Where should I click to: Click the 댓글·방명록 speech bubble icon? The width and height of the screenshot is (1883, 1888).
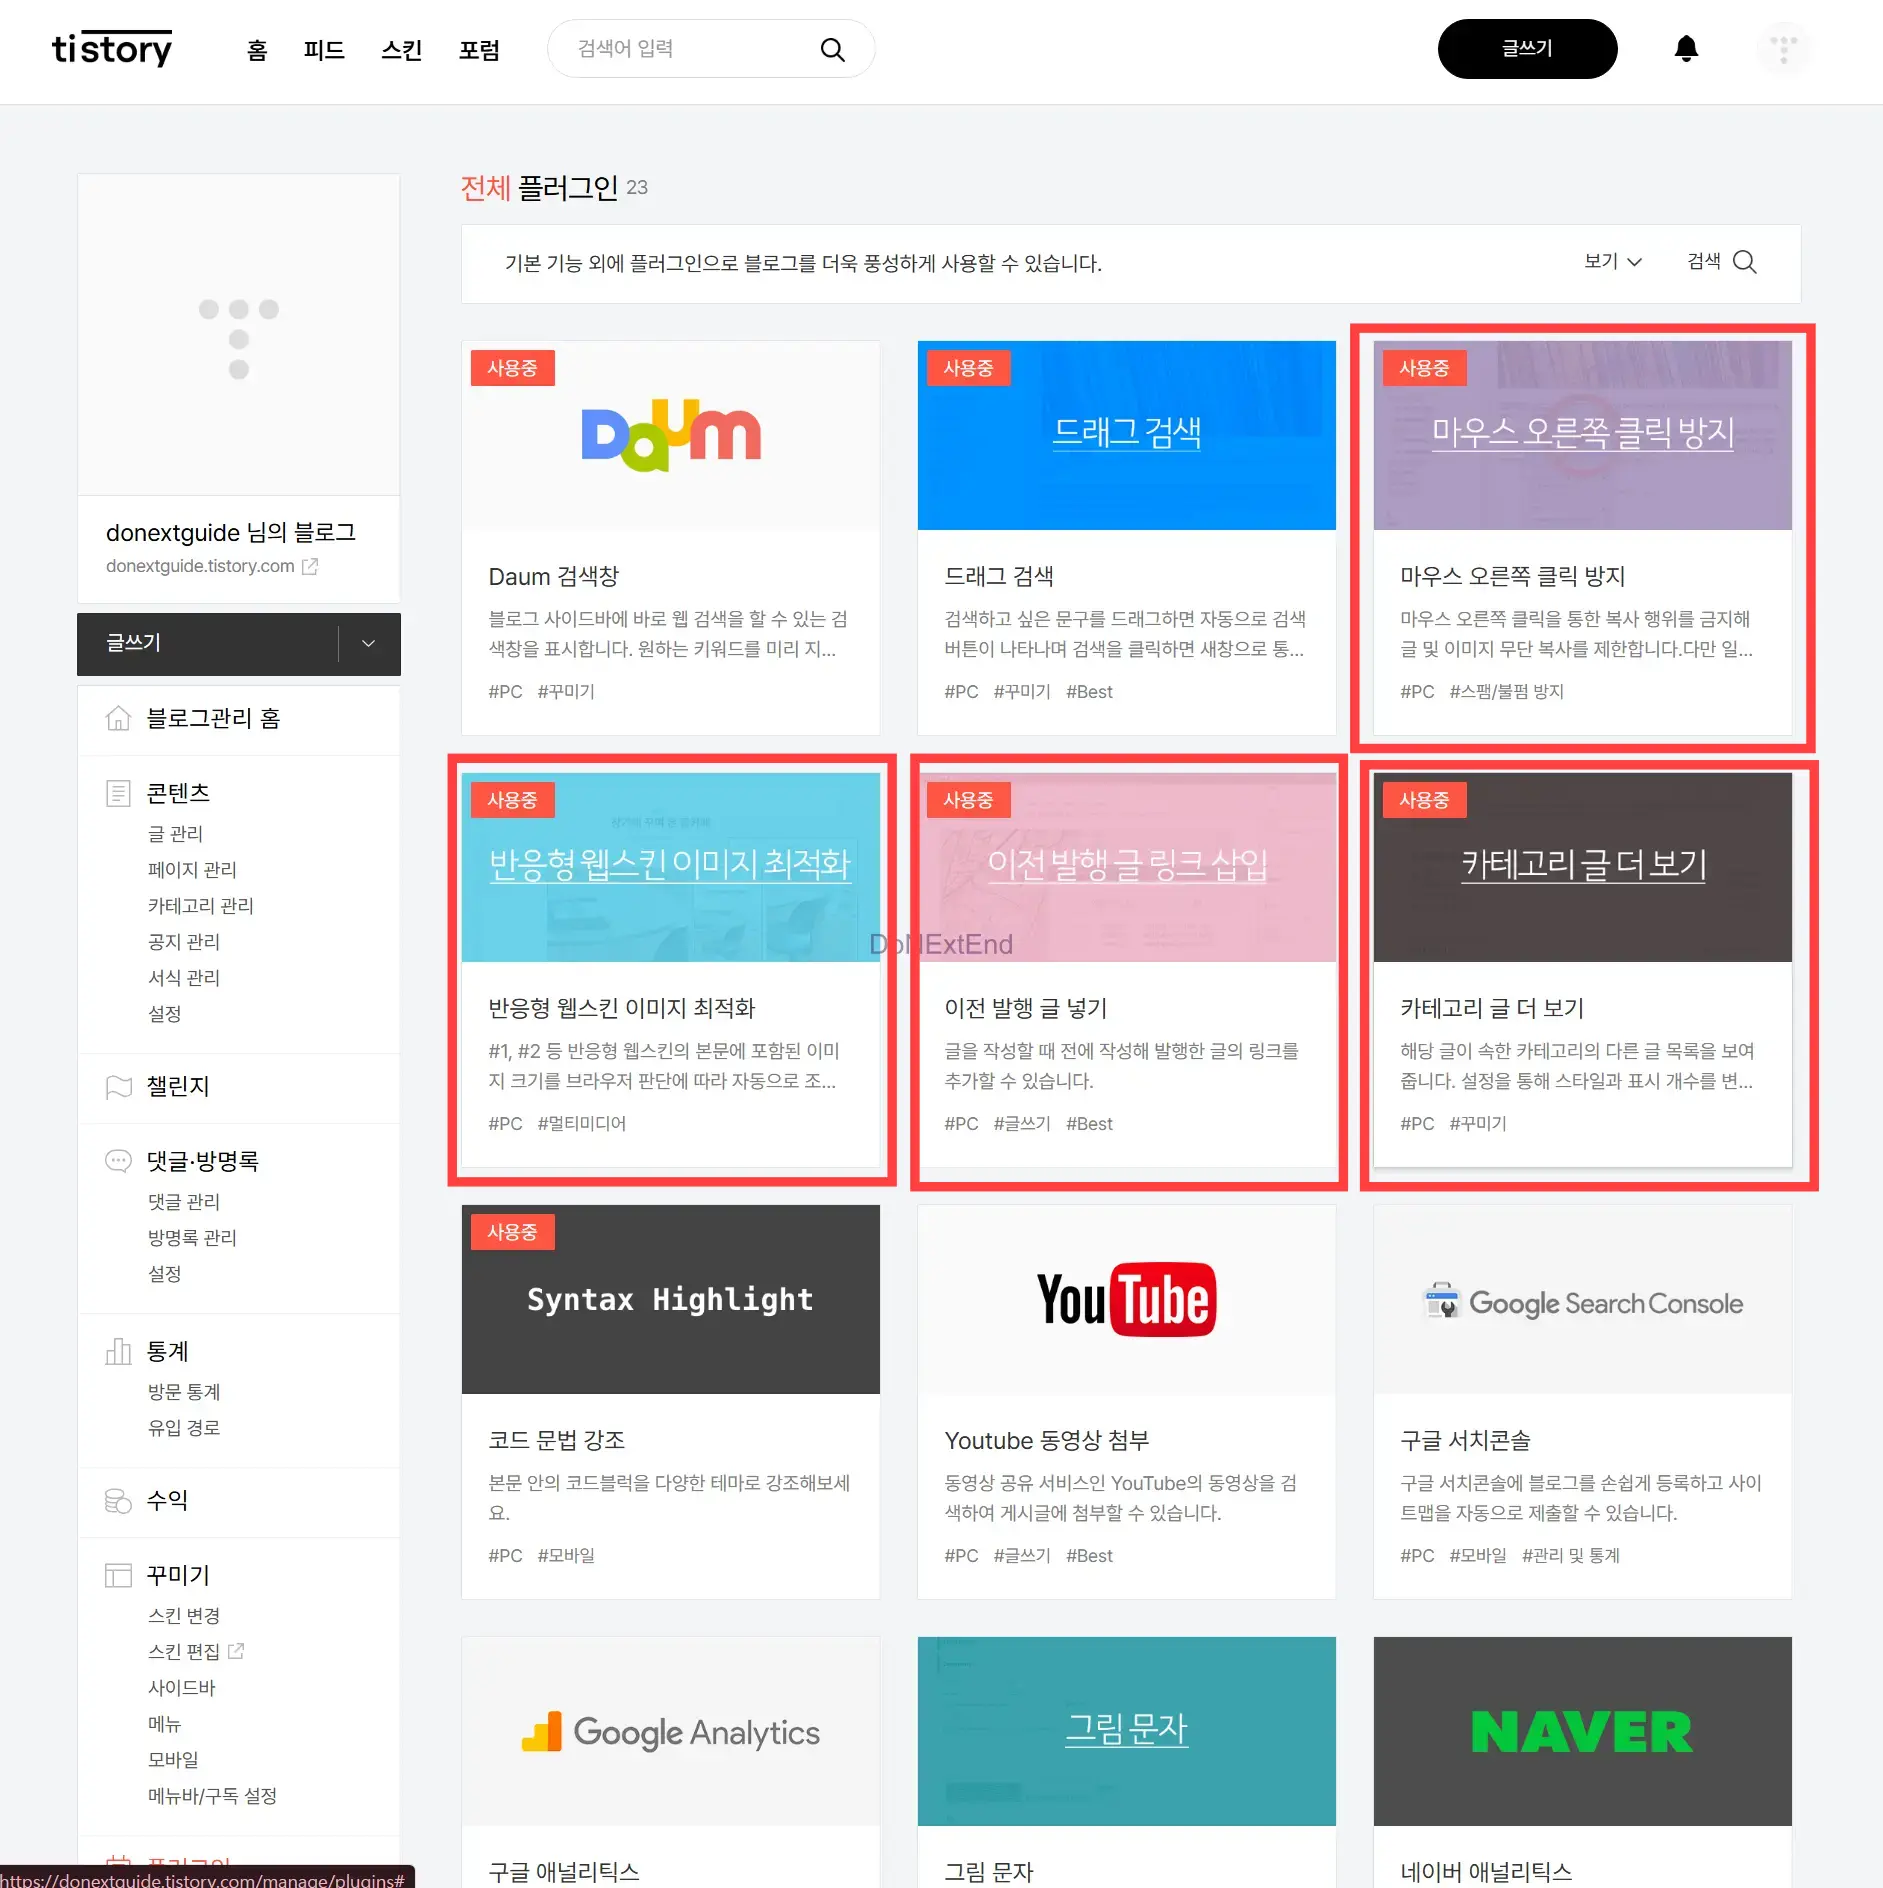(118, 1161)
